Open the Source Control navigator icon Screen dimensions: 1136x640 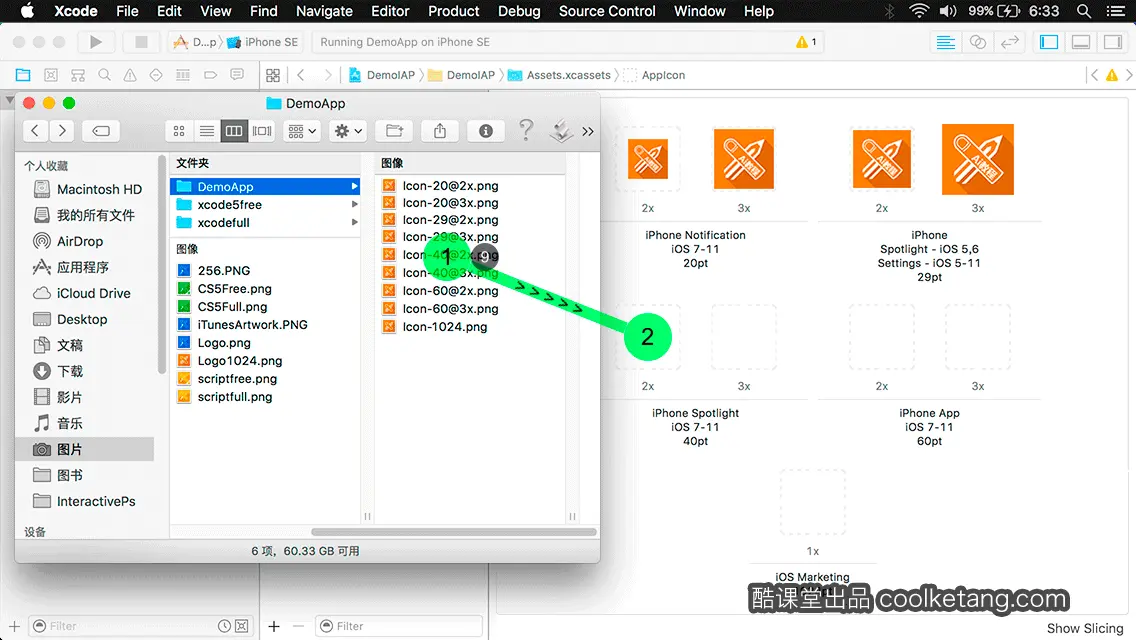click(x=51, y=75)
